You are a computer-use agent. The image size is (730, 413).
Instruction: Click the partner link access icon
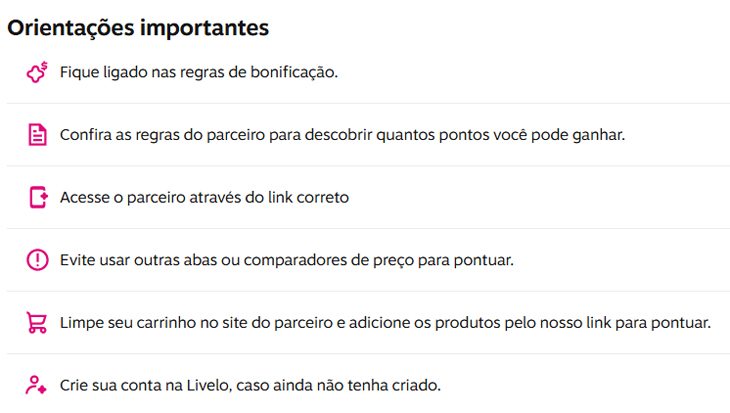(x=38, y=197)
